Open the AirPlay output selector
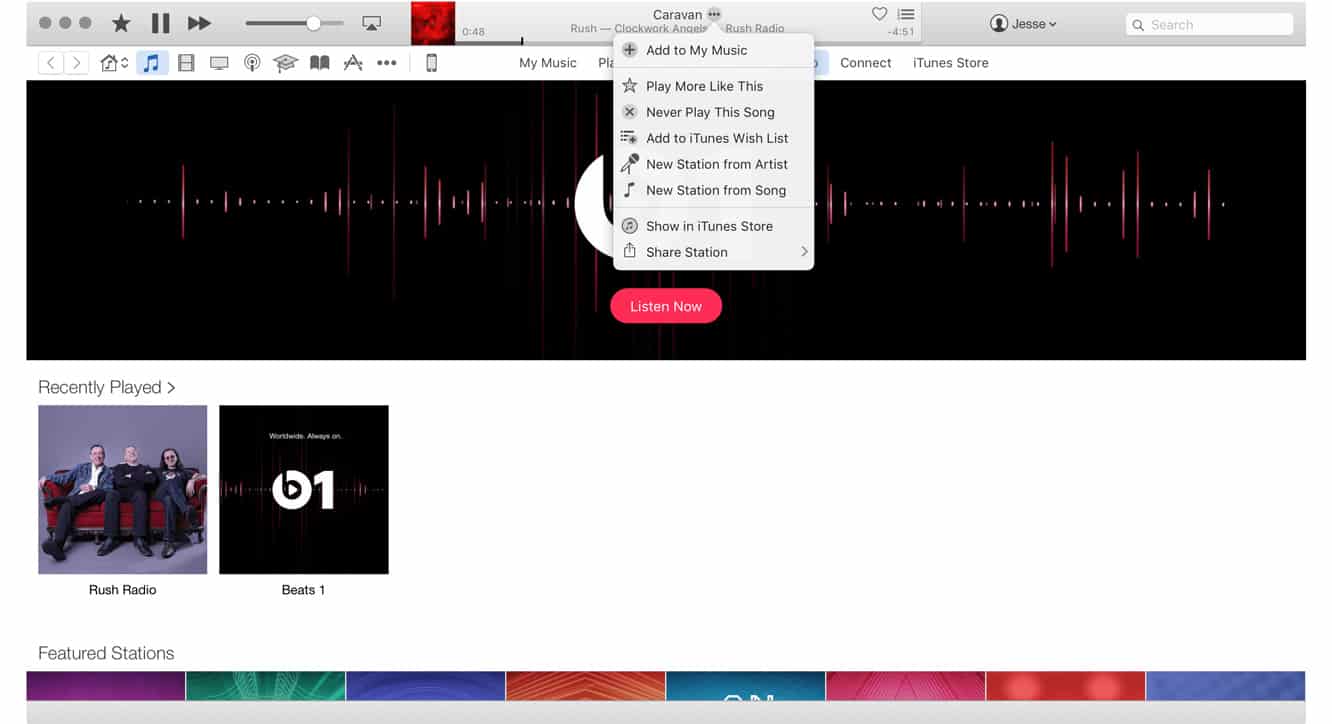Screen dimensions: 1332x724 point(372,23)
